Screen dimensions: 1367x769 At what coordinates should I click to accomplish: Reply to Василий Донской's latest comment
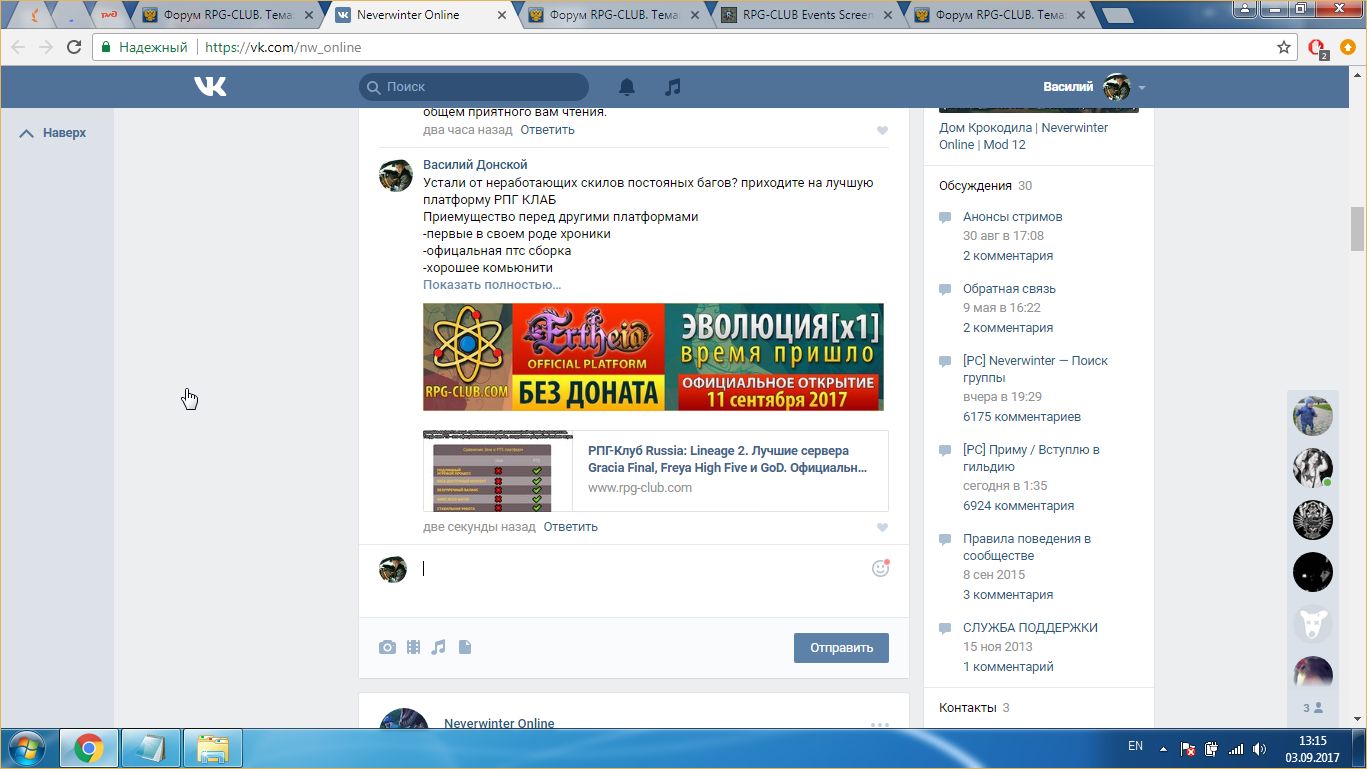570,527
